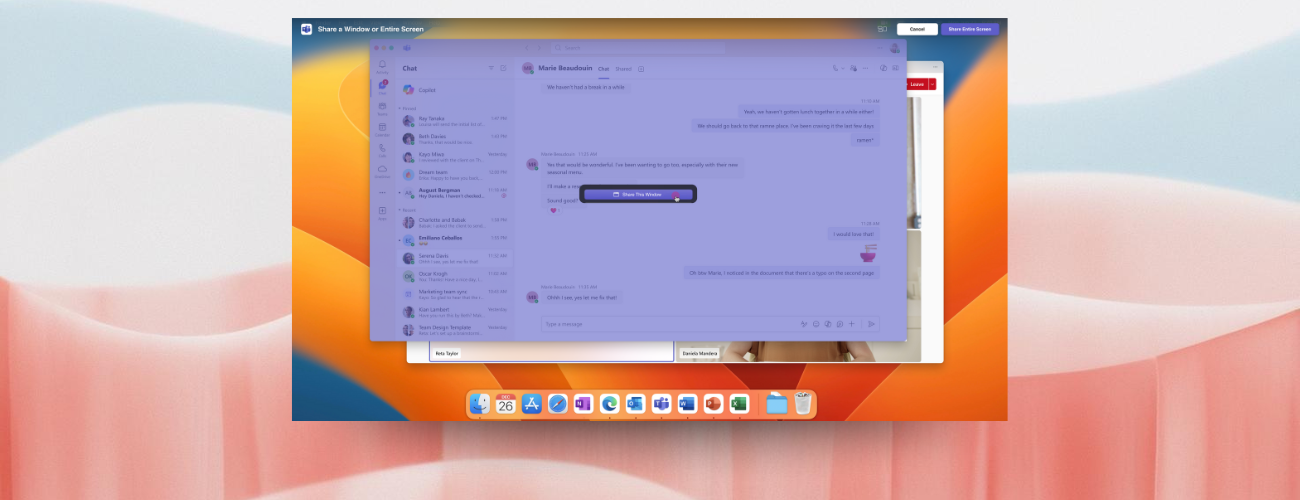Screen dimensions: 1300x500
Task: Switch to the Shared tab in chat
Action: (x=623, y=69)
